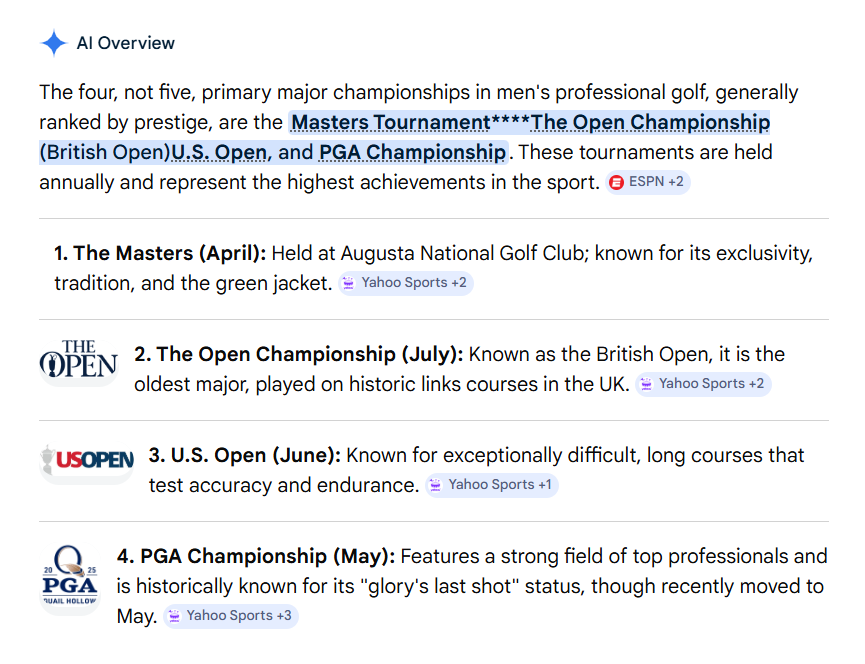
Task: Select the "2. The Open Championship (July)" heading
Action: [x=296, y=354]
